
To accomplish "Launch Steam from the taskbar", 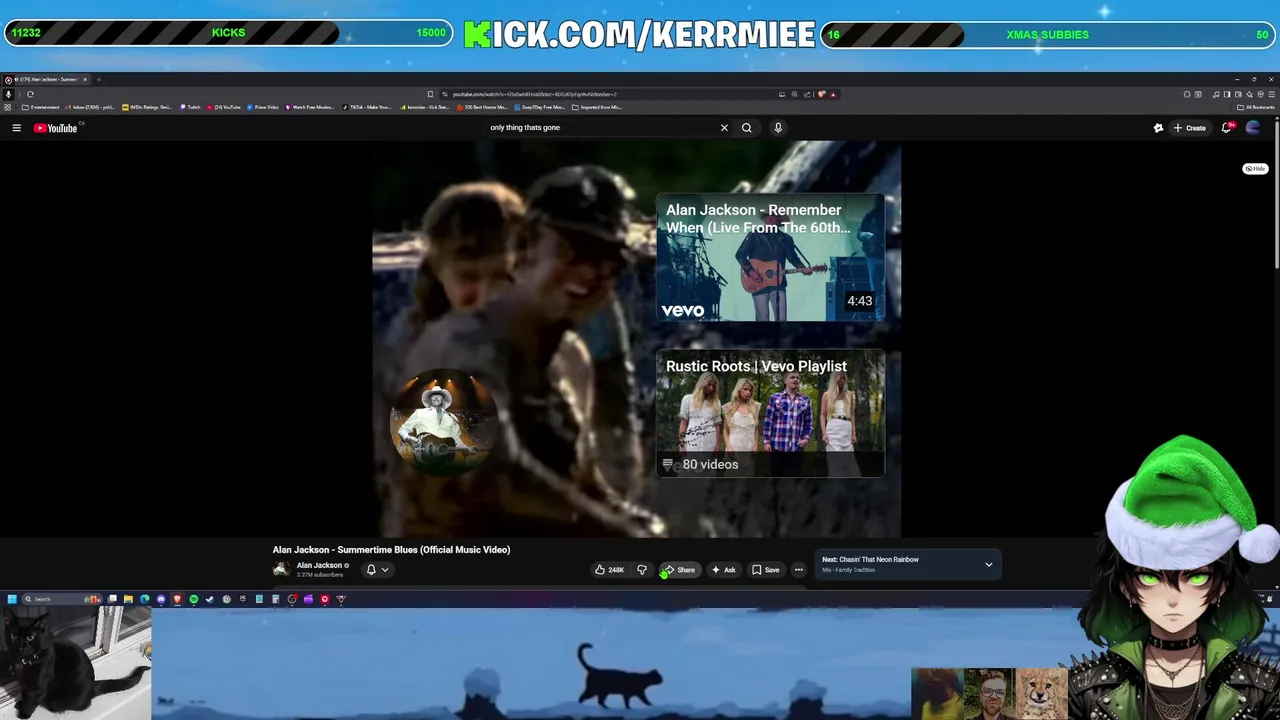I will pos(210,599).
